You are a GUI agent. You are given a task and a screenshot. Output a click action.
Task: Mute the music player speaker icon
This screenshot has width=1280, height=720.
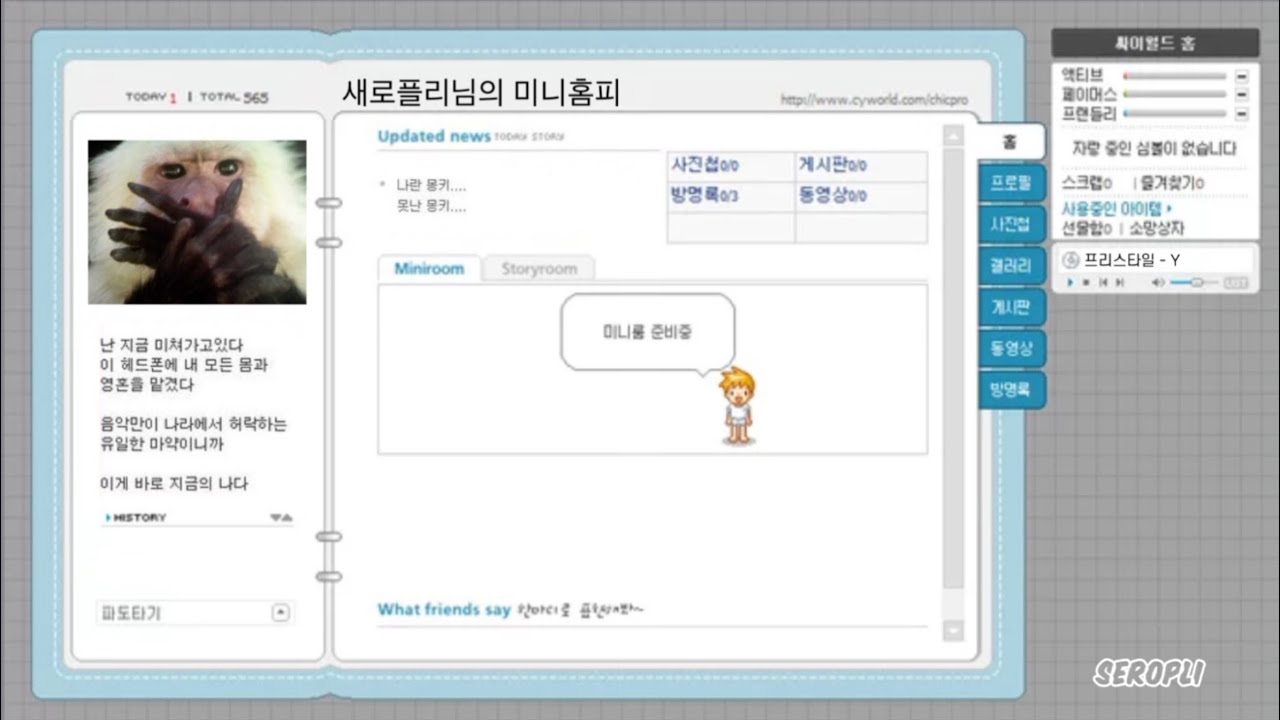(x=1158, y=283)
